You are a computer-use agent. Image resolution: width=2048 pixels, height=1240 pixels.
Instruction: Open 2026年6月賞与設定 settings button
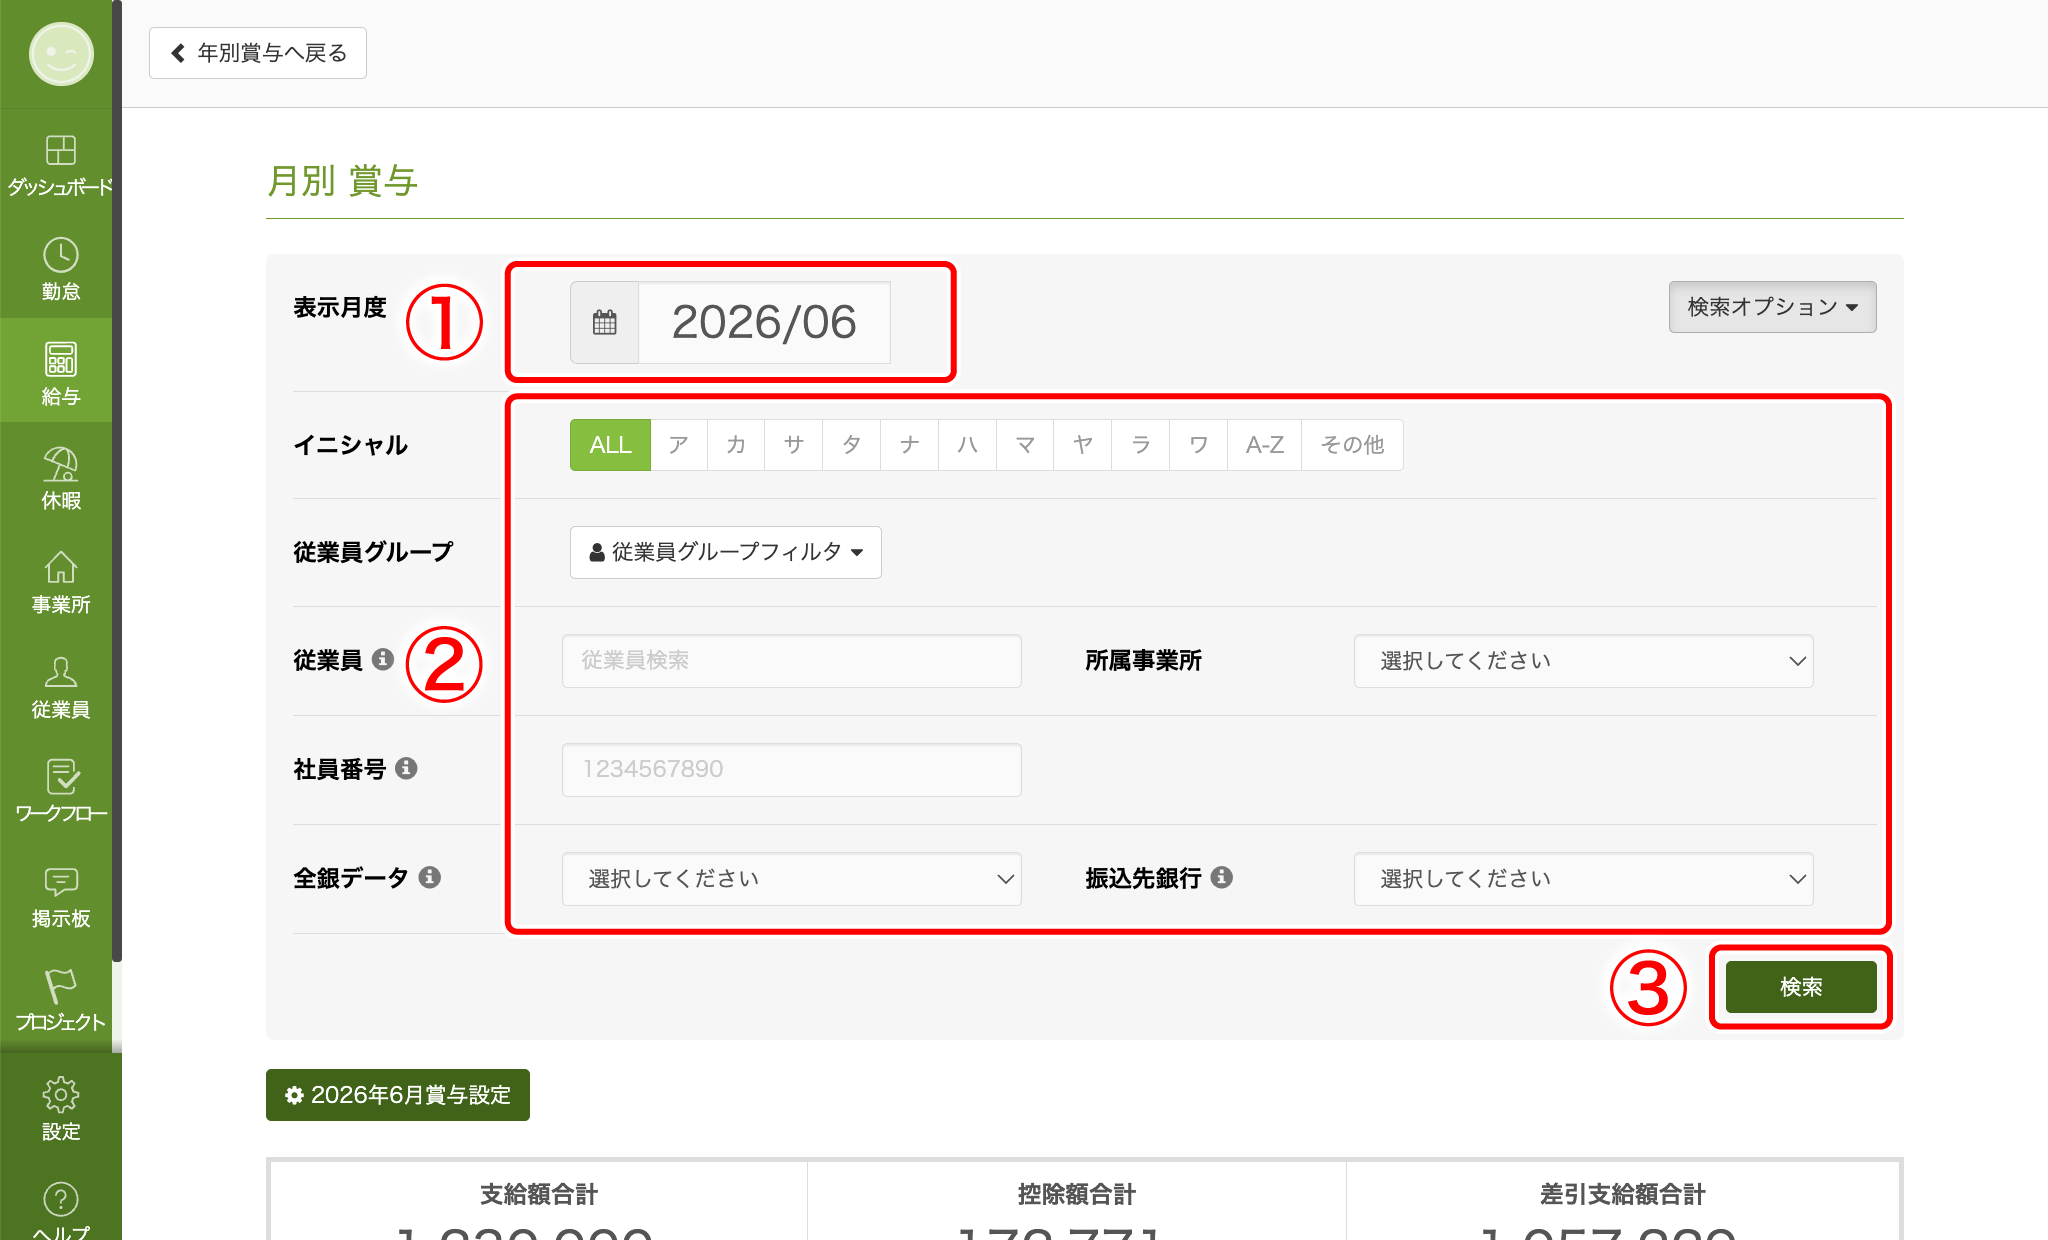398,1095
